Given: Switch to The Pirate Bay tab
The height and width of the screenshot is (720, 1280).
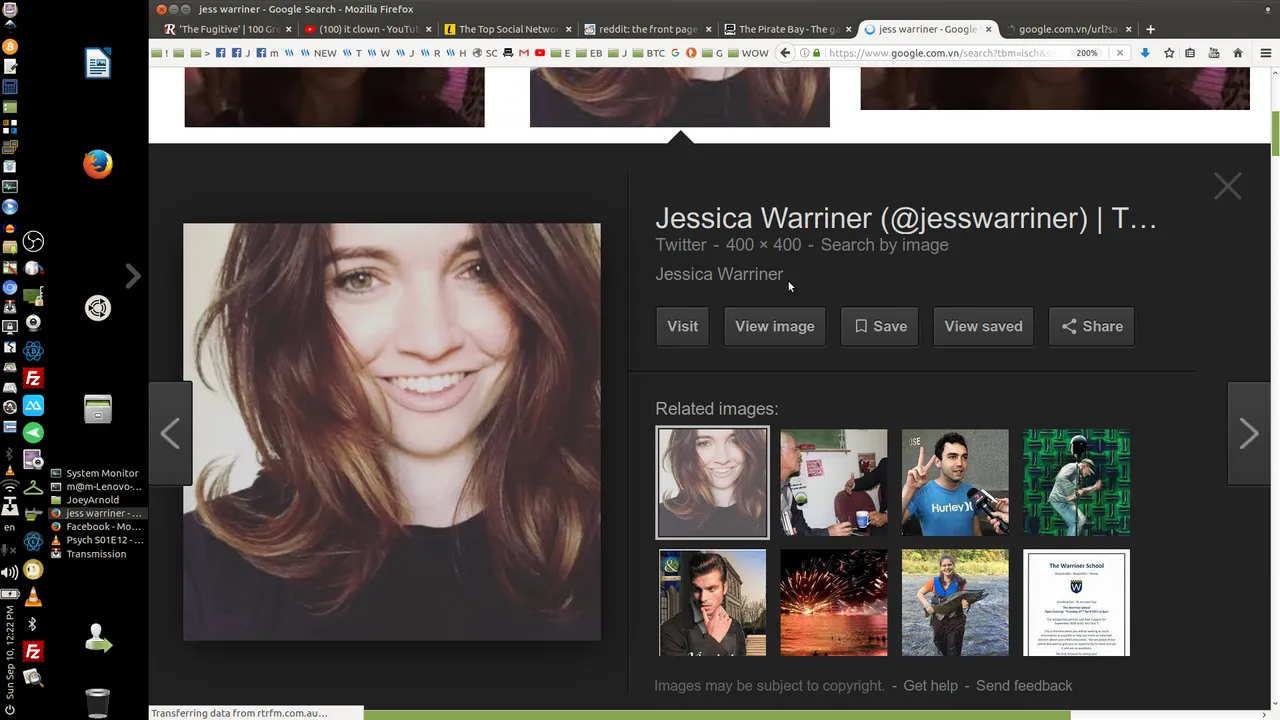Looking at the screenshot, I should pos(787,29).
